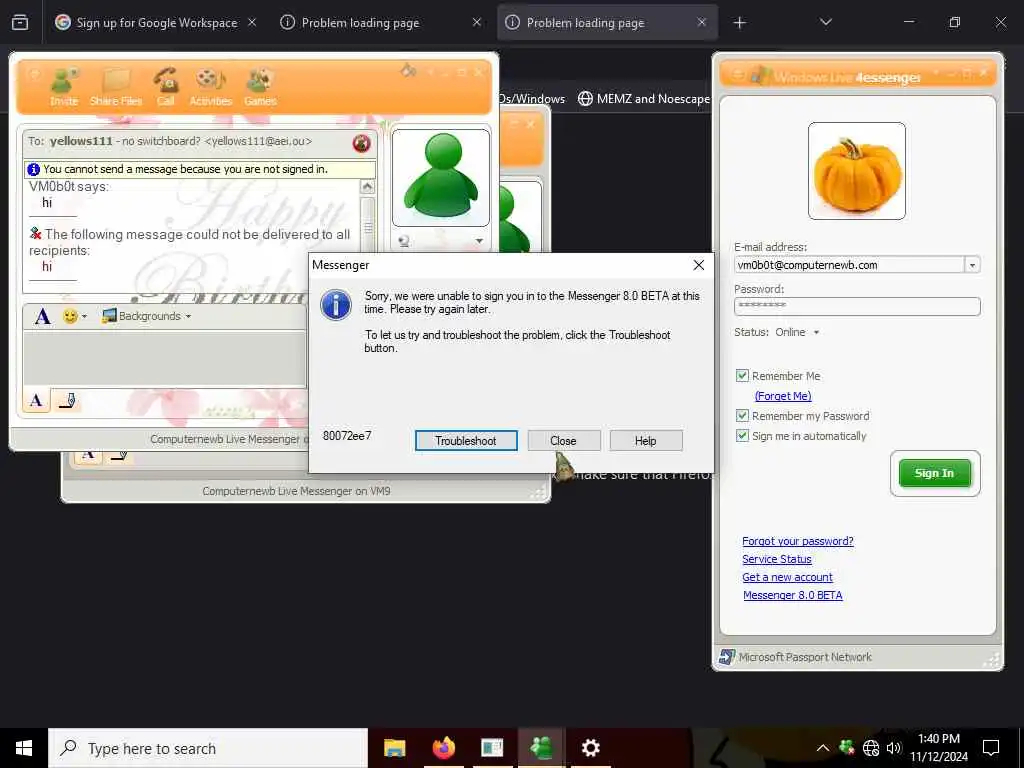Viewport: 1024px width, 768px height.
Task: Click the news app icon on taskbar
Action: pos(492,748)
